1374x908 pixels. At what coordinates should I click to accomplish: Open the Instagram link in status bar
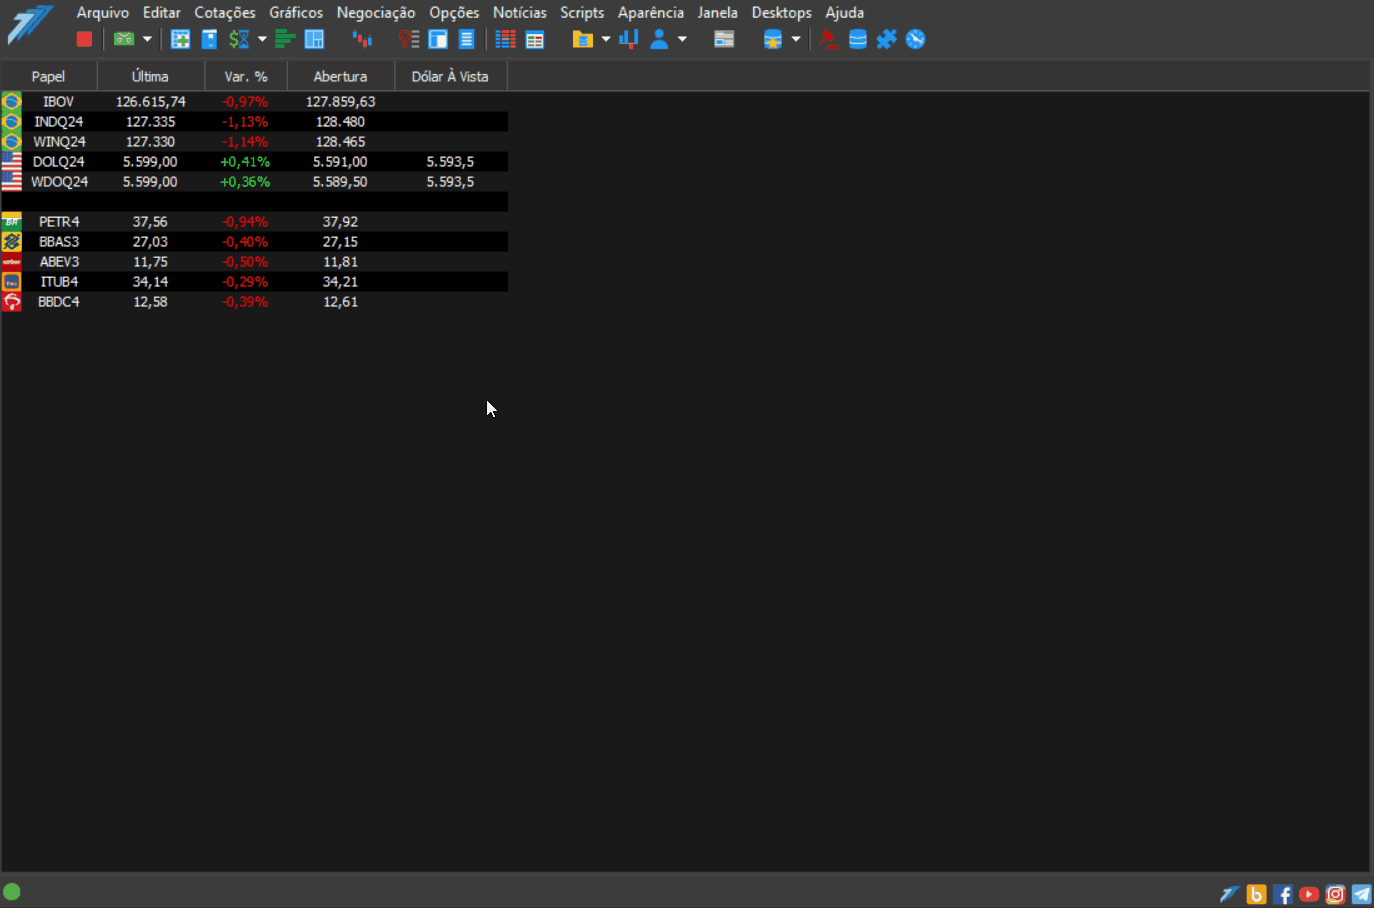[1335, 894]
